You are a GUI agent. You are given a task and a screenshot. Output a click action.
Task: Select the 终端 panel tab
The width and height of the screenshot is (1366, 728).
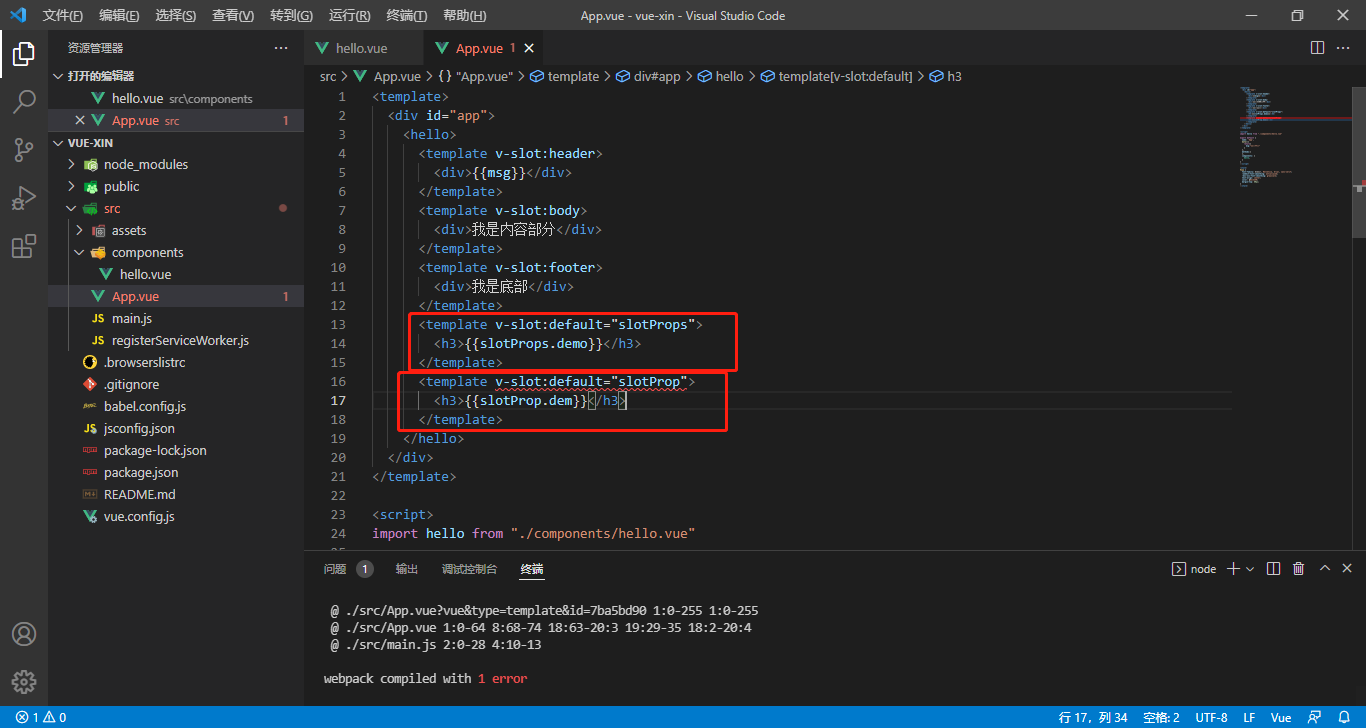[x=532, y=568]
